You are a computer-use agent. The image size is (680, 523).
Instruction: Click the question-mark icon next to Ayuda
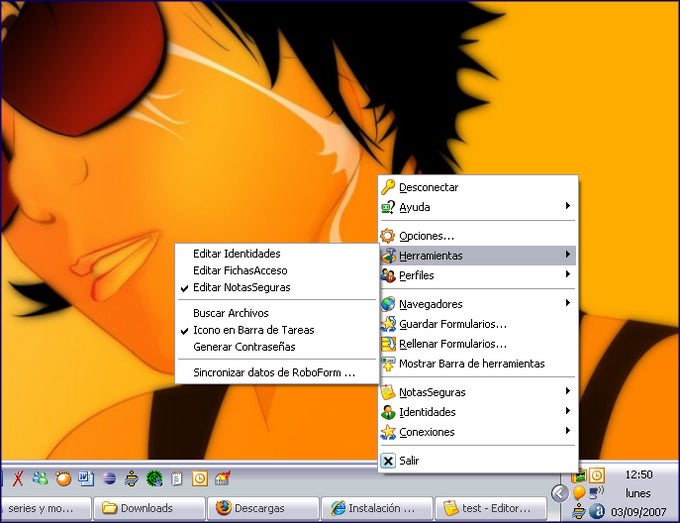[388, 207]
